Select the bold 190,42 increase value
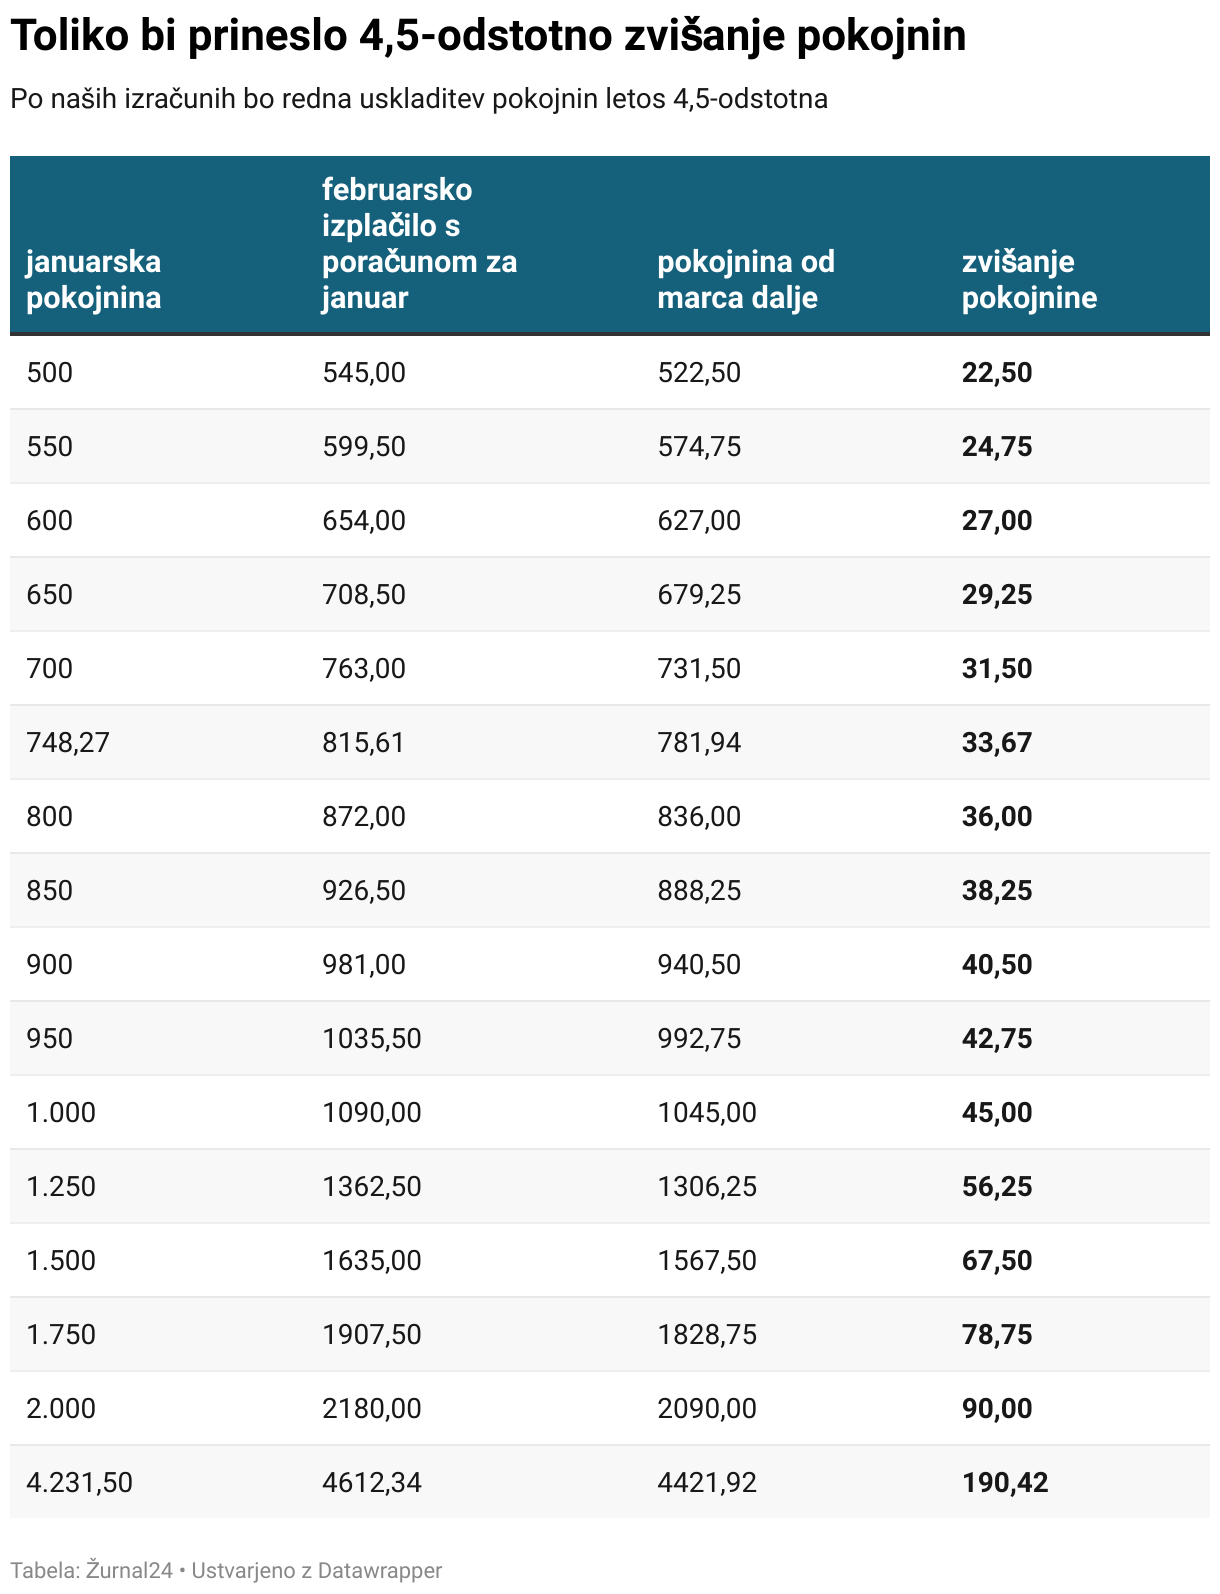The width and height of the screenshot is (1220, 1594). [1005, 1482]
